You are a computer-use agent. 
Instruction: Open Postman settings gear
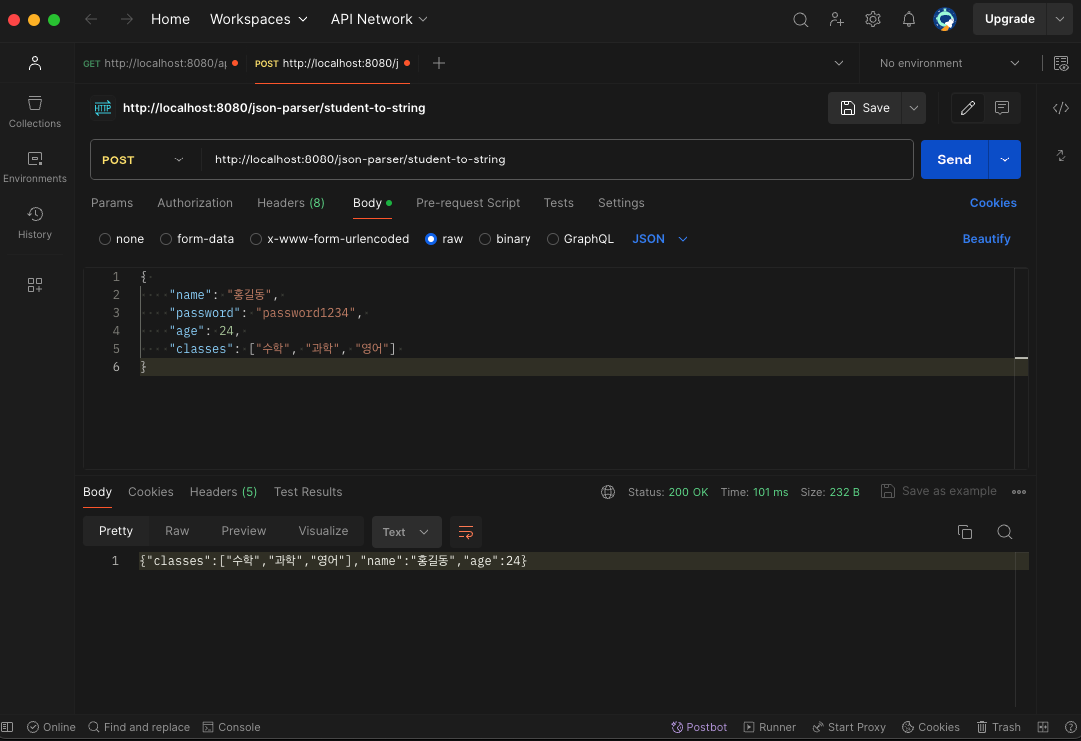click(873, 19)
